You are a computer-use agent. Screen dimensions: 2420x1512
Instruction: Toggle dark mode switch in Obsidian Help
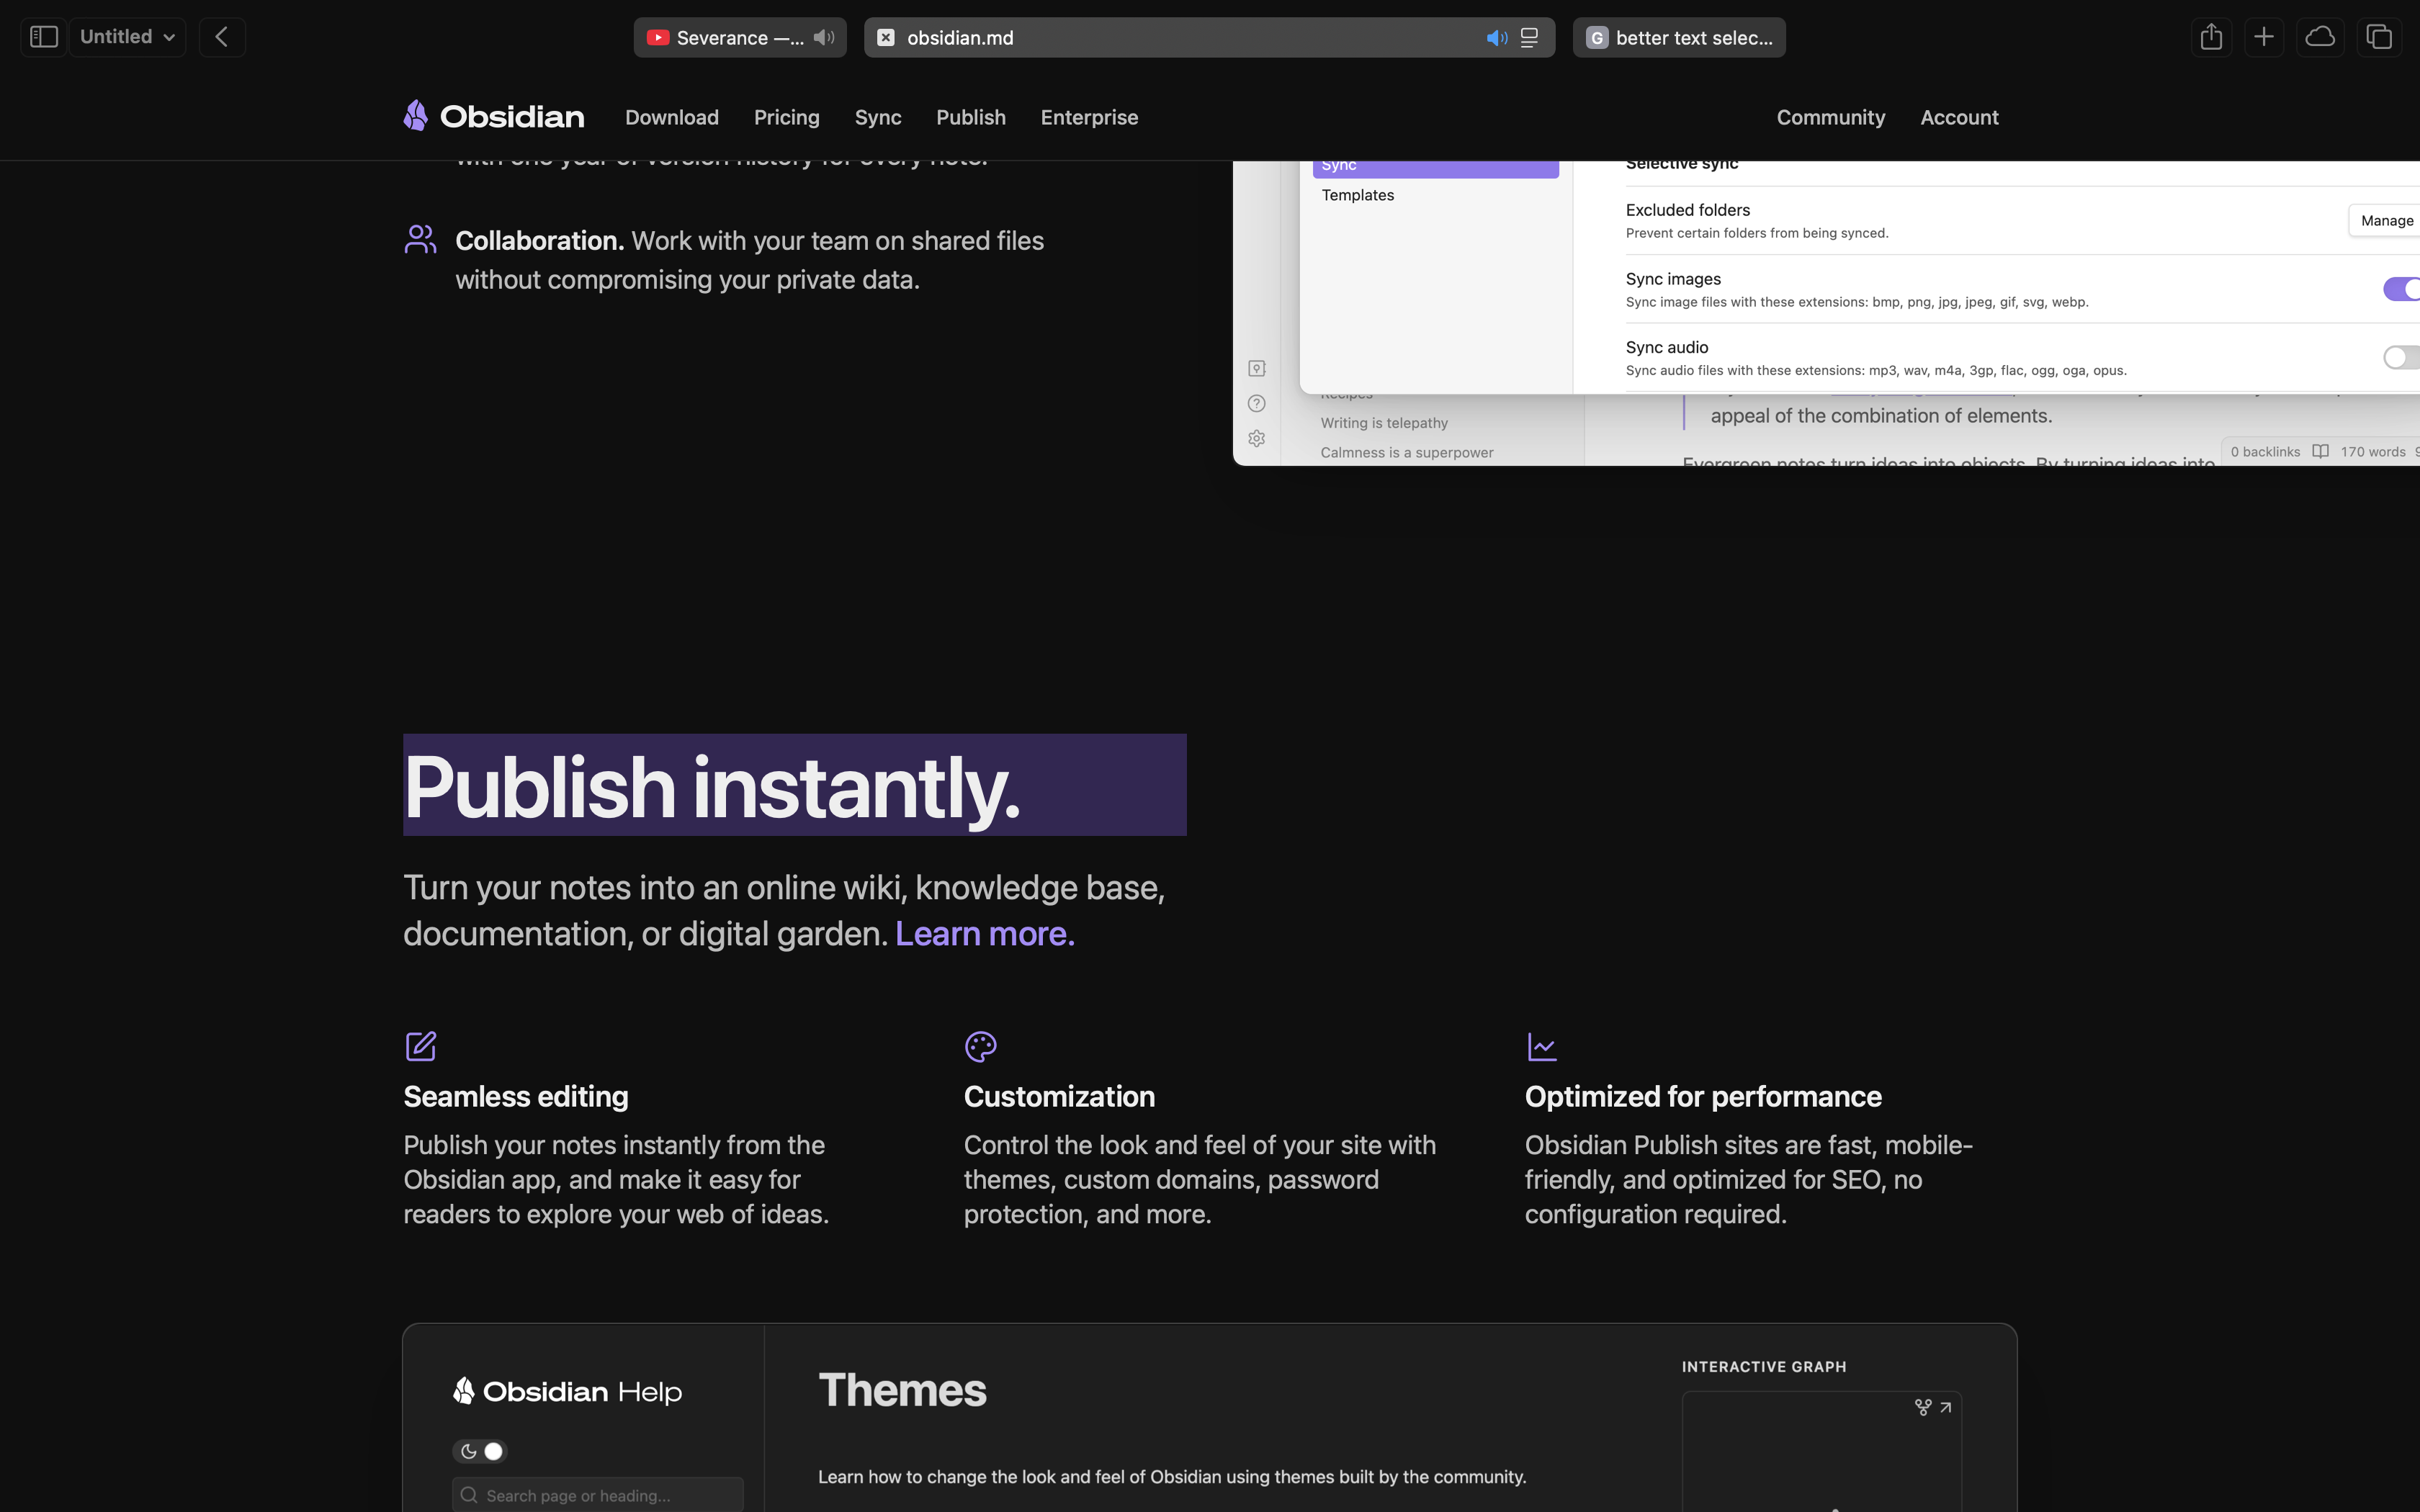click(x=481, y=1451)
